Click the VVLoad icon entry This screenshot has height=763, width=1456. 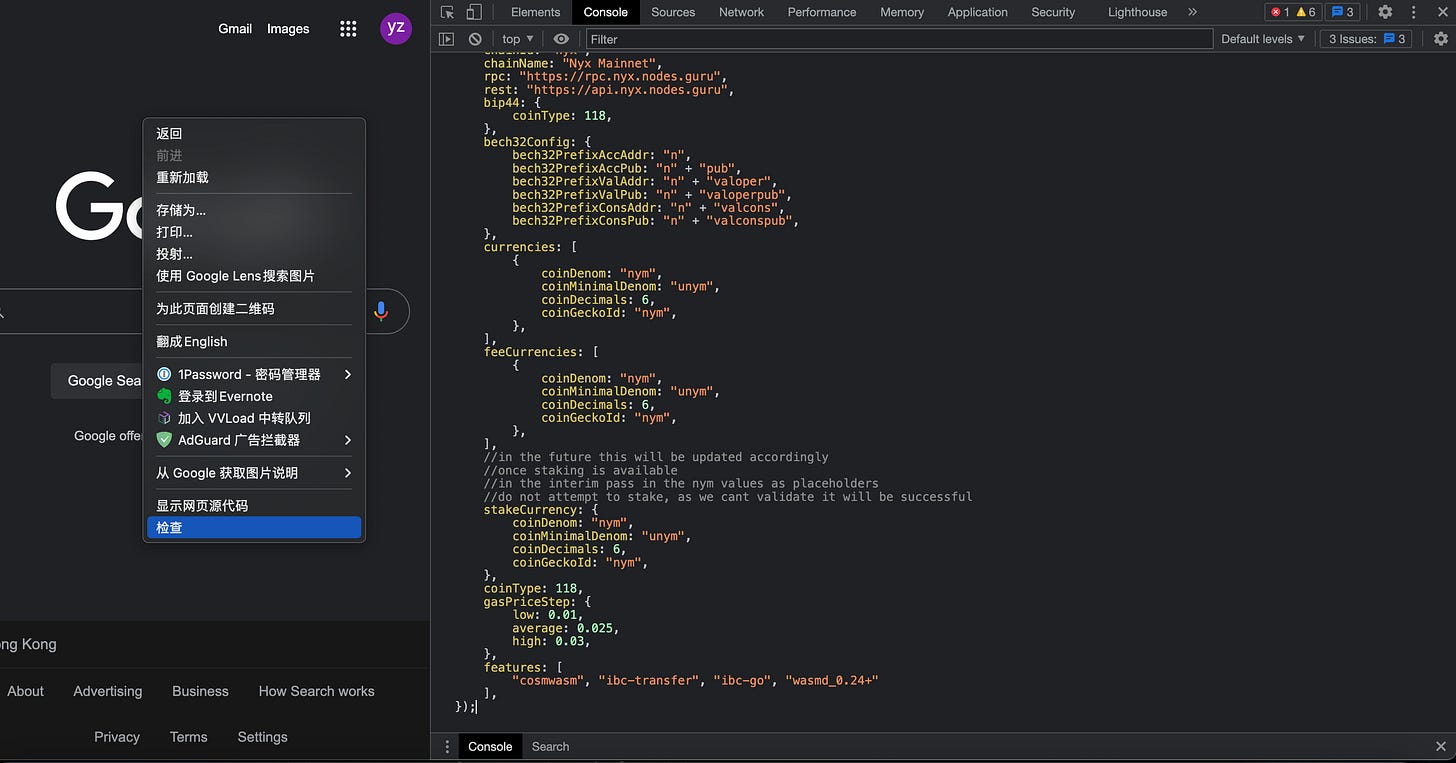[164, 418]
